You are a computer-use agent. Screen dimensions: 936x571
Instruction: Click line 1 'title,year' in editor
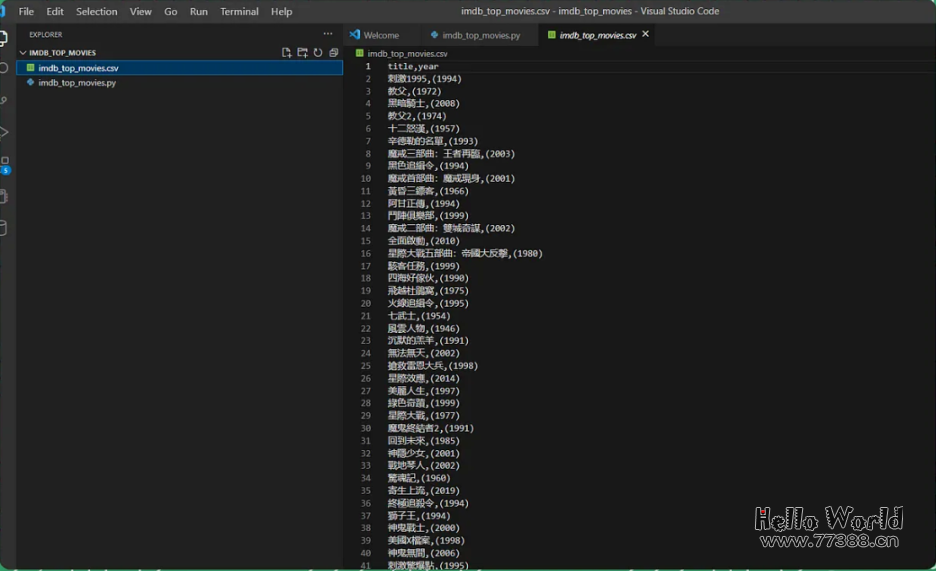tap(413, 66)
